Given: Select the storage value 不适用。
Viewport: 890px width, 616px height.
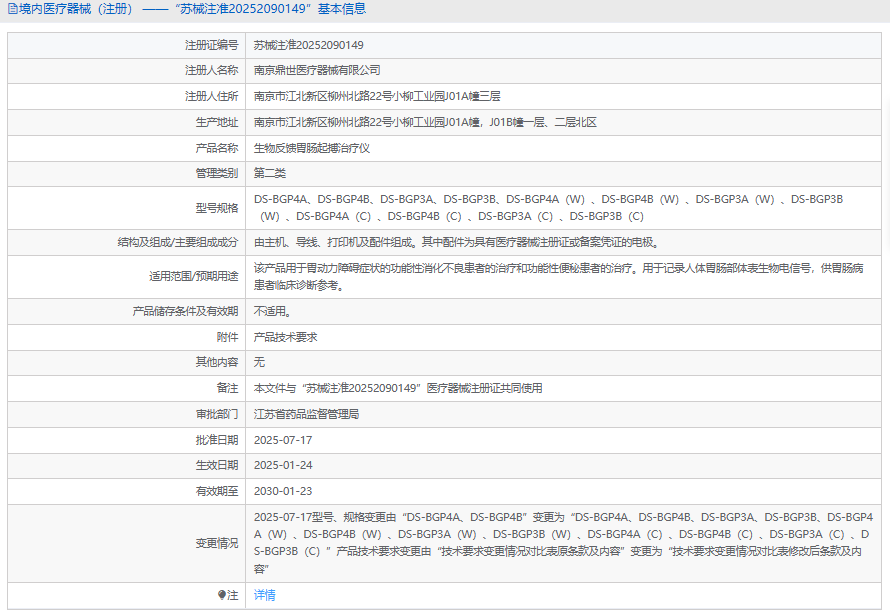Looking at the screenshot, I should [x=272, y=311].
